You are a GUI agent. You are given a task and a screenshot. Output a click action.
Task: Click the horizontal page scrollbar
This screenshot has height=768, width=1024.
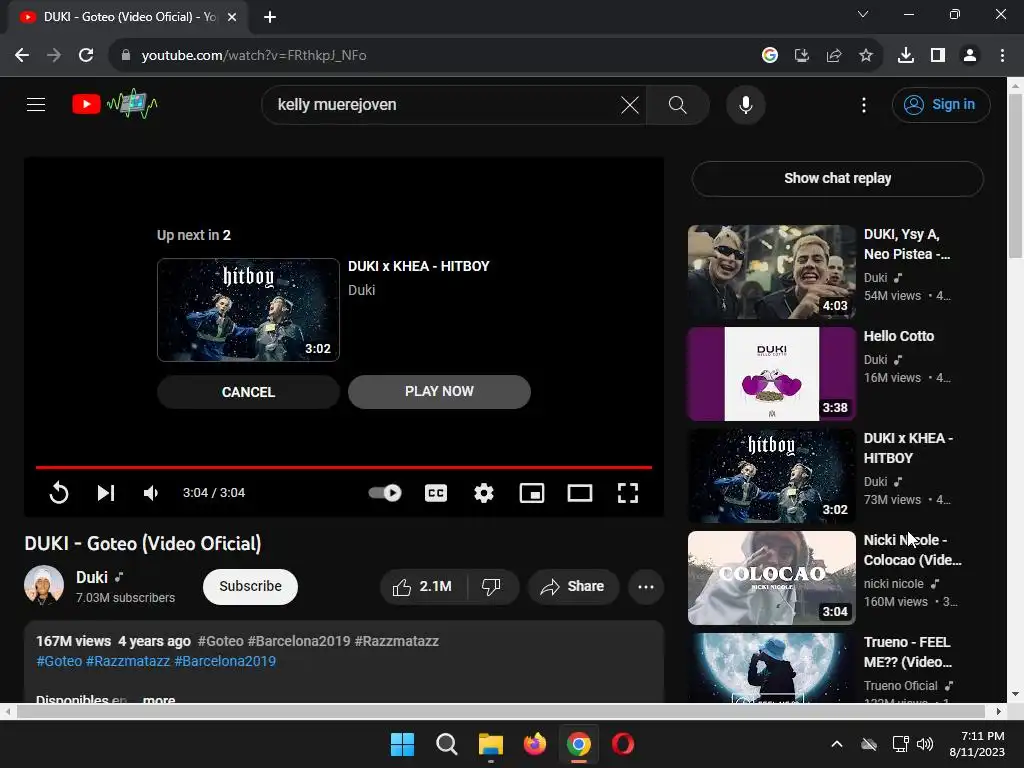[x=501, y=711]
